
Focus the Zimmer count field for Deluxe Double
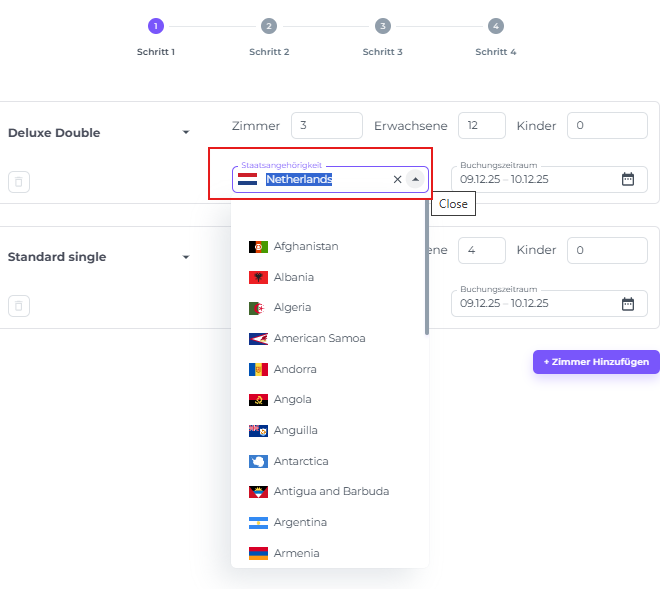tap(326, 126)
